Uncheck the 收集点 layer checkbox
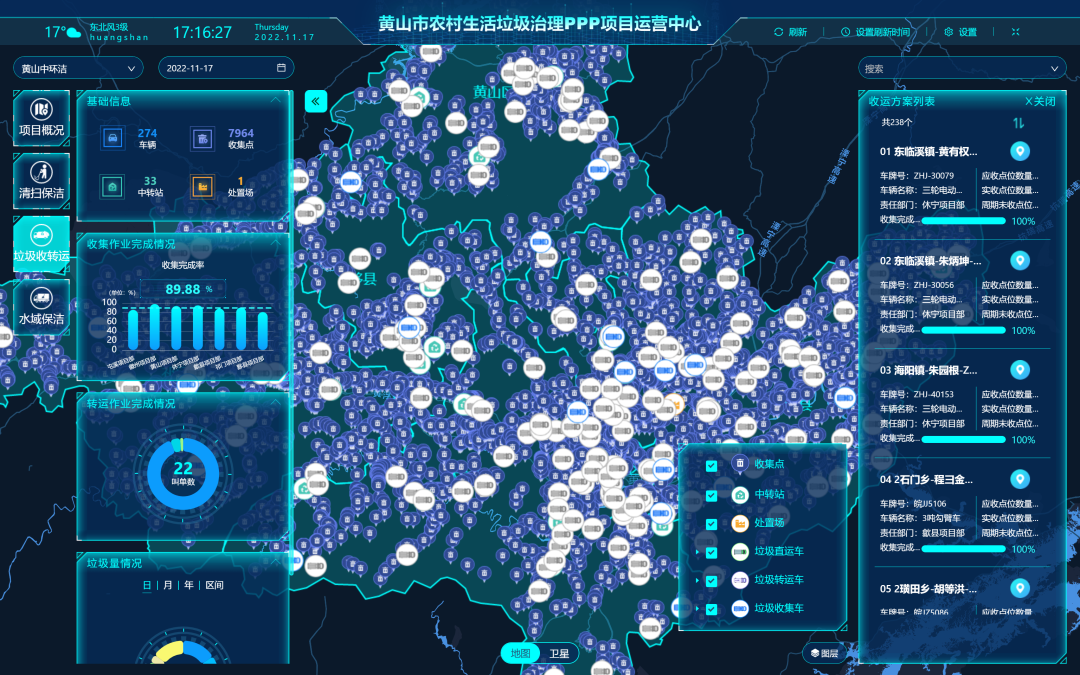Screen dimensions: 1080x675 (711, 466)
